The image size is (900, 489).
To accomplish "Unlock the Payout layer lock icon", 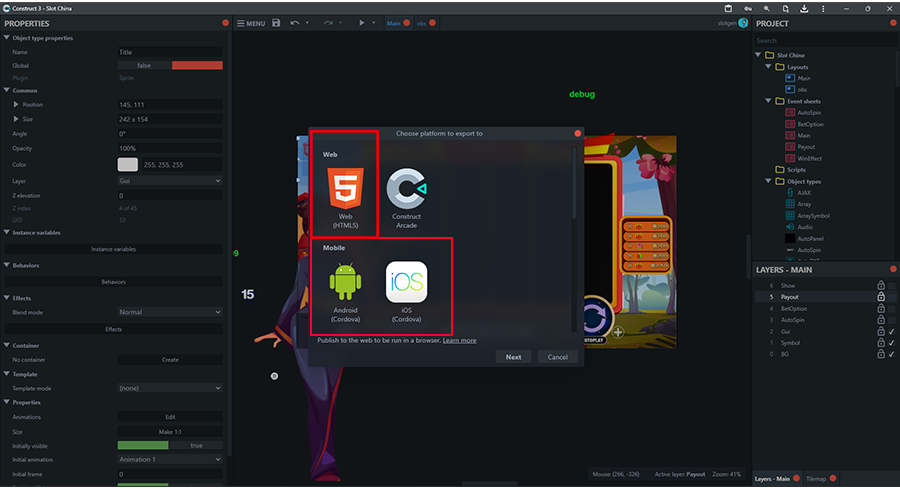I will 880,297.
